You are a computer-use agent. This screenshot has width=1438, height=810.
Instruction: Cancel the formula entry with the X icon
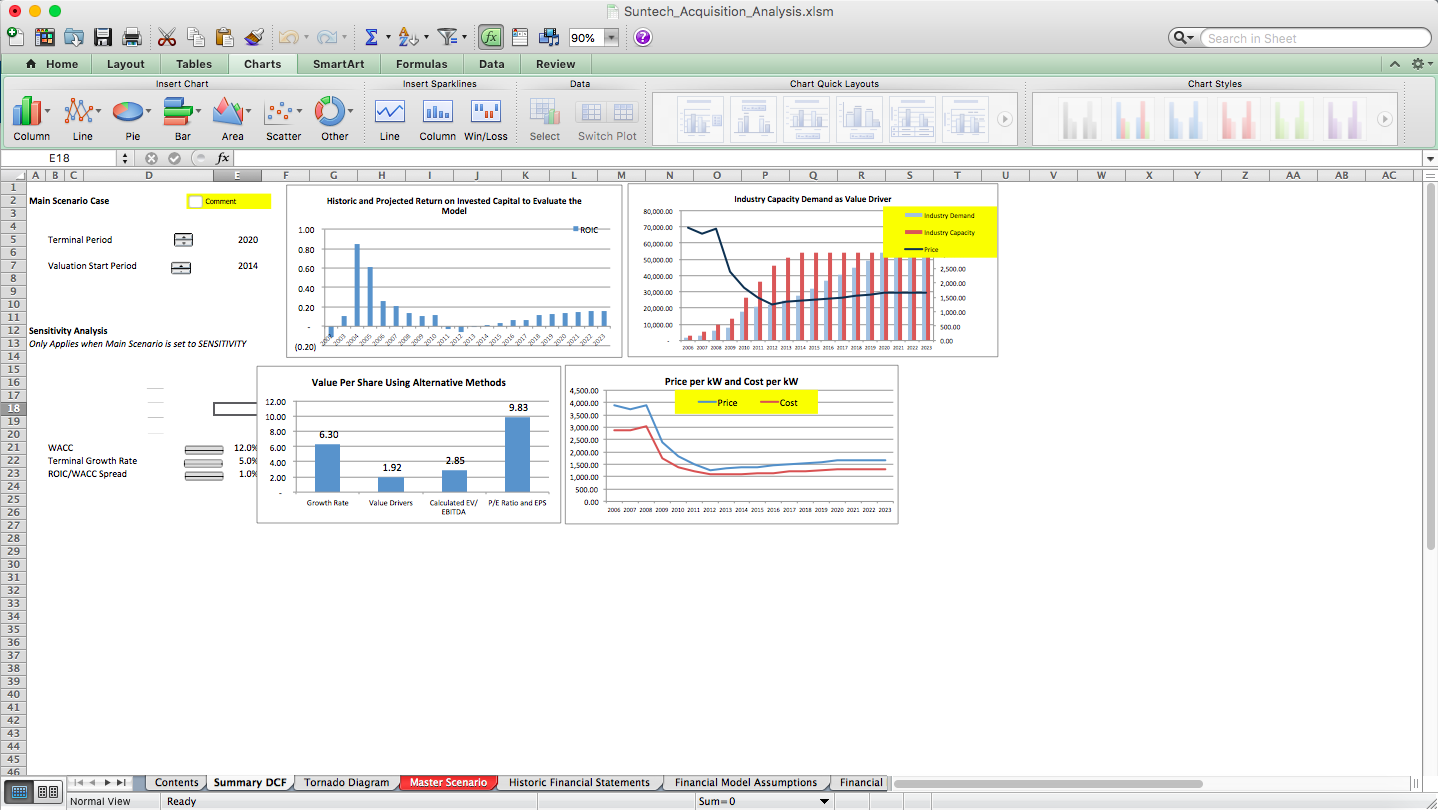[x=151, y=157]
